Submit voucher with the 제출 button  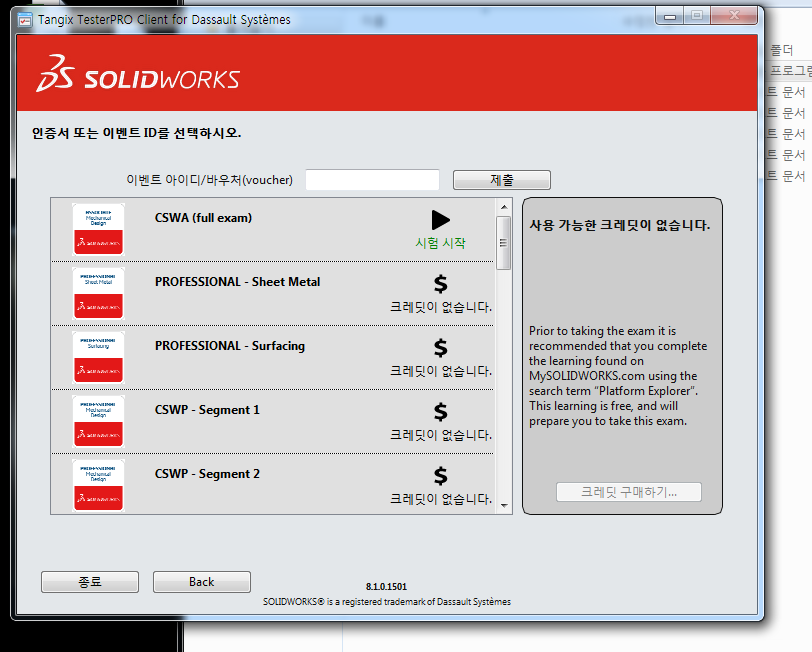(x=502, y=180)
